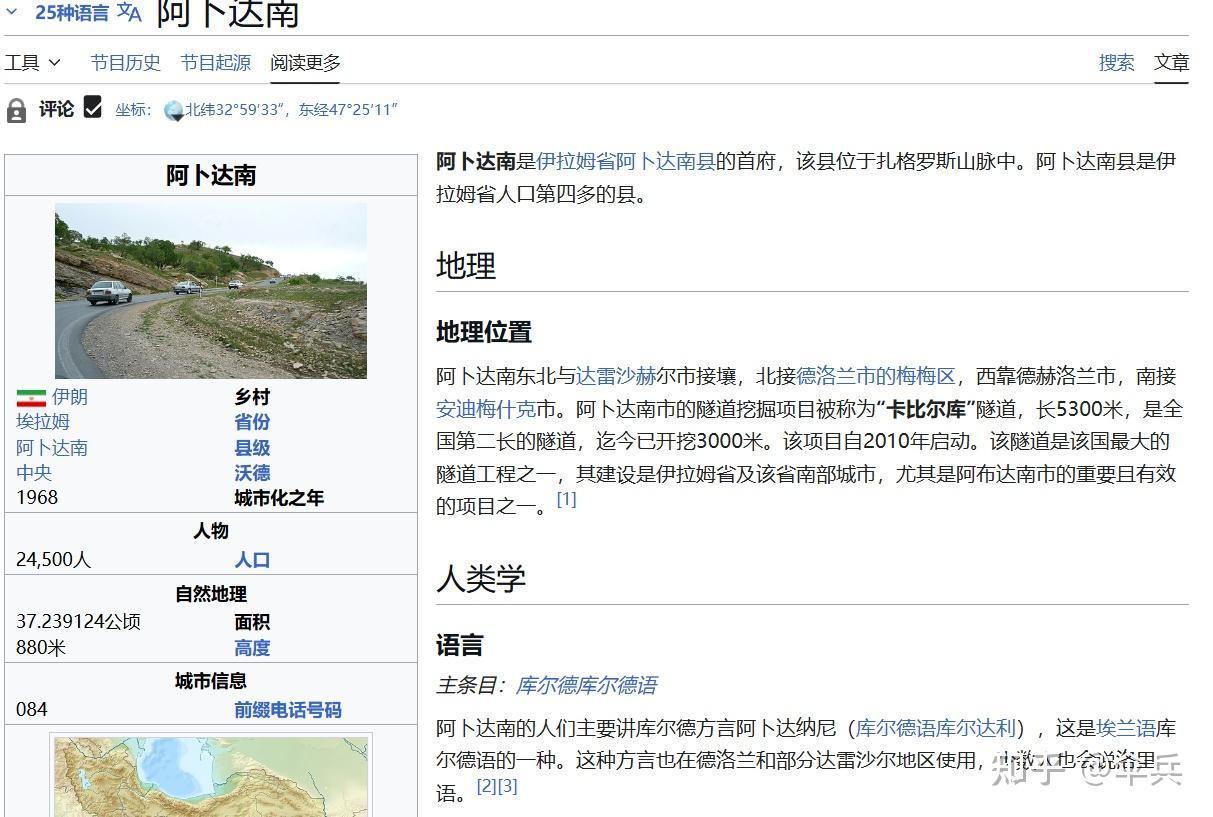The width and height of the screenshot is (1213, 817).
Task: Open the 埃兰语 link
Action: point(1126,728)
